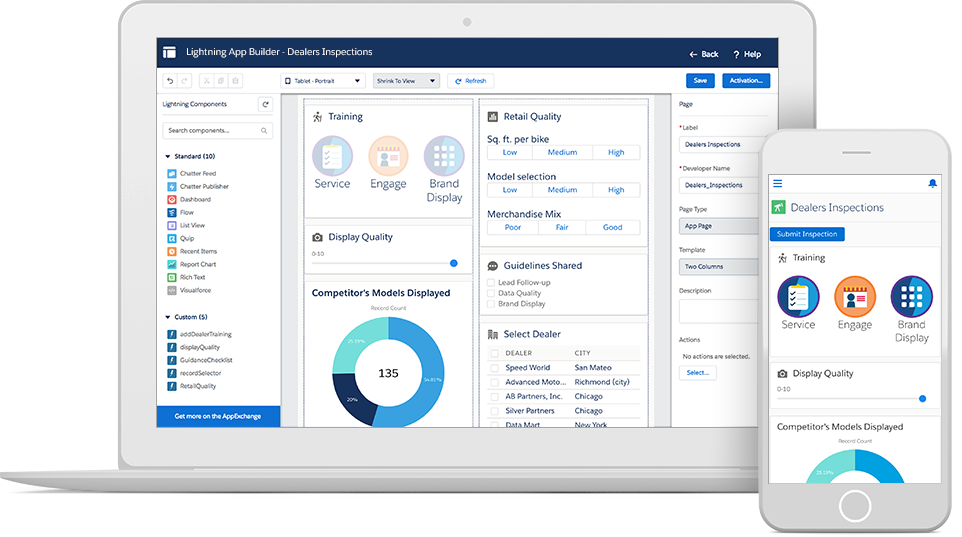This screenshot has width=962, height=537.
Task: Open the Tablet - Portrait device dropdown
Action: [323, 81]
